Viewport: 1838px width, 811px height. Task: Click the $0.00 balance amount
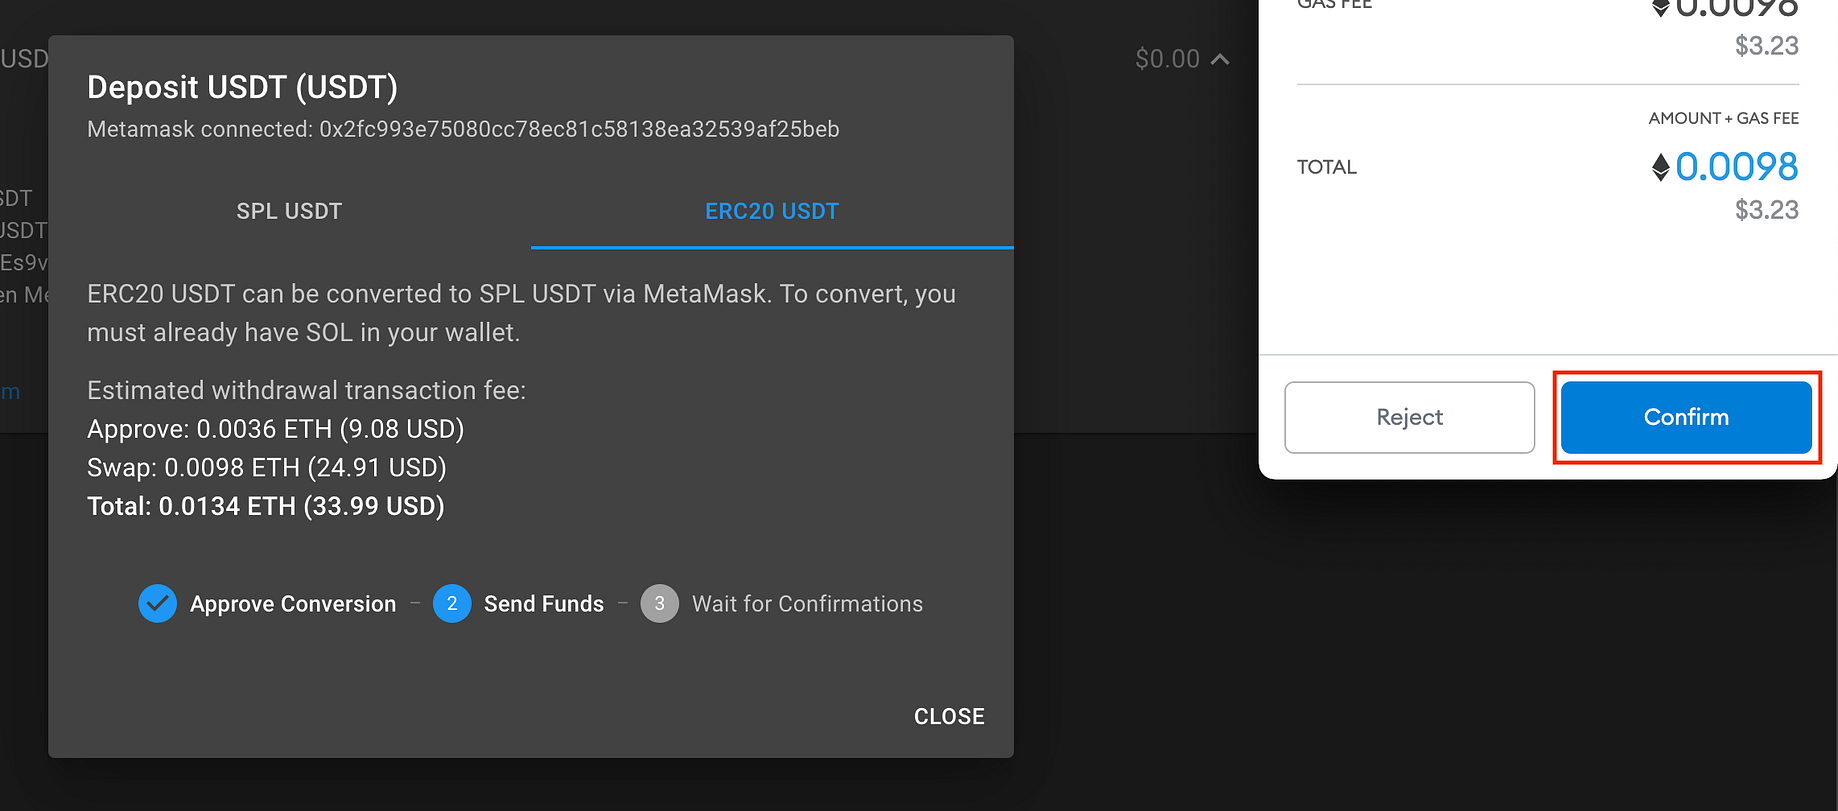1167,59
